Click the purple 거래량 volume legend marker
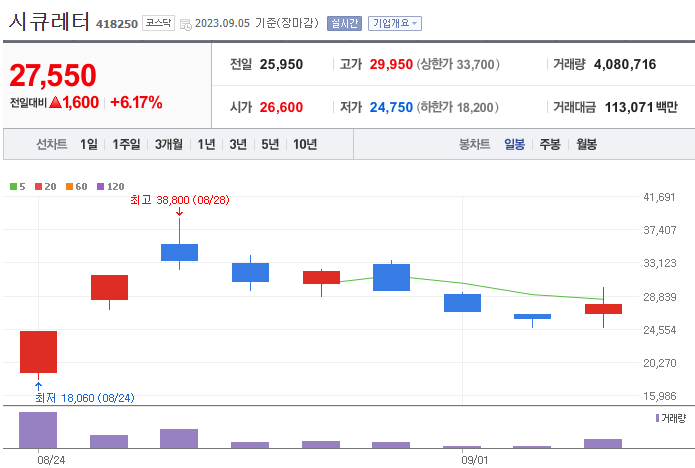 [x=657, y=418]
